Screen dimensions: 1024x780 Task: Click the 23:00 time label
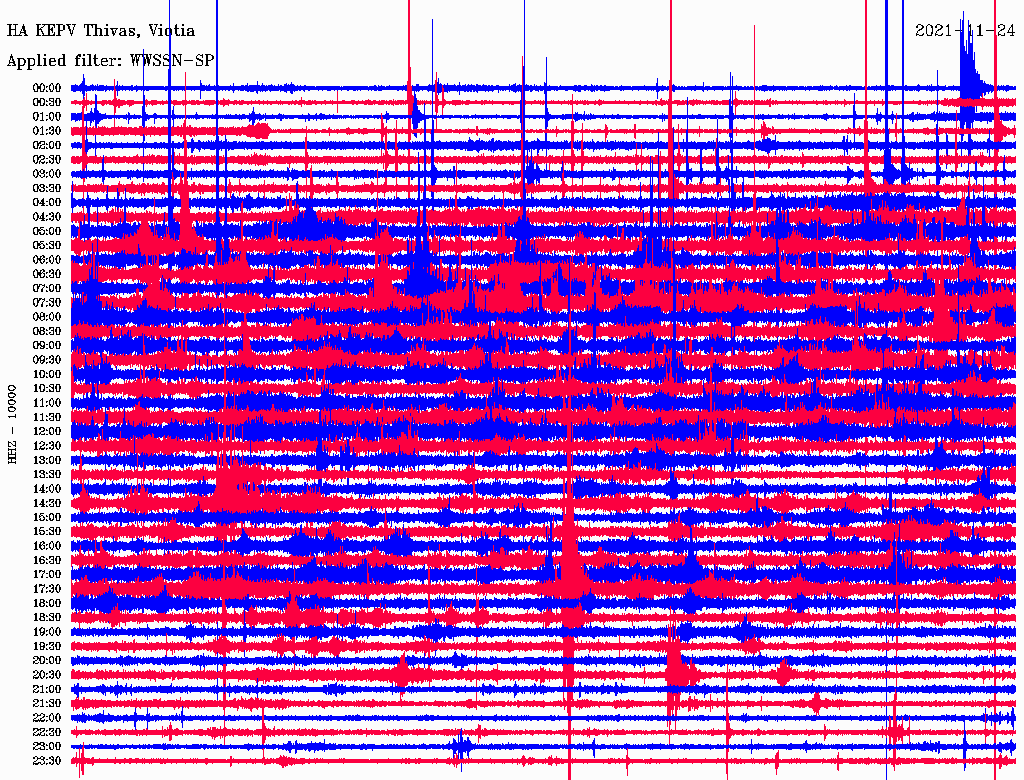click(47, 747)
